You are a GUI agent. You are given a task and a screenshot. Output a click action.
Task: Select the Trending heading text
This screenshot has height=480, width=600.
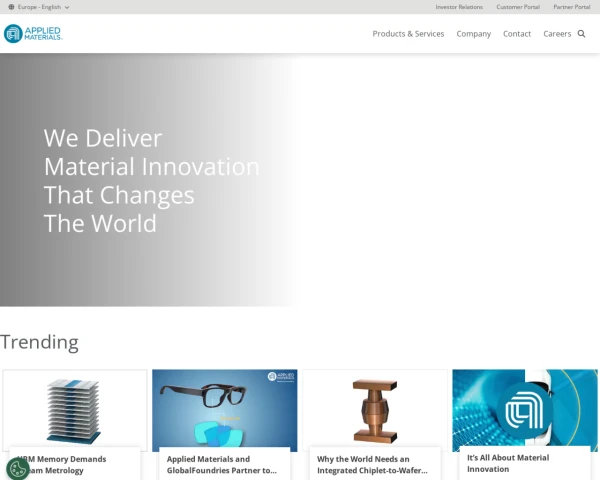pos(39,342)
